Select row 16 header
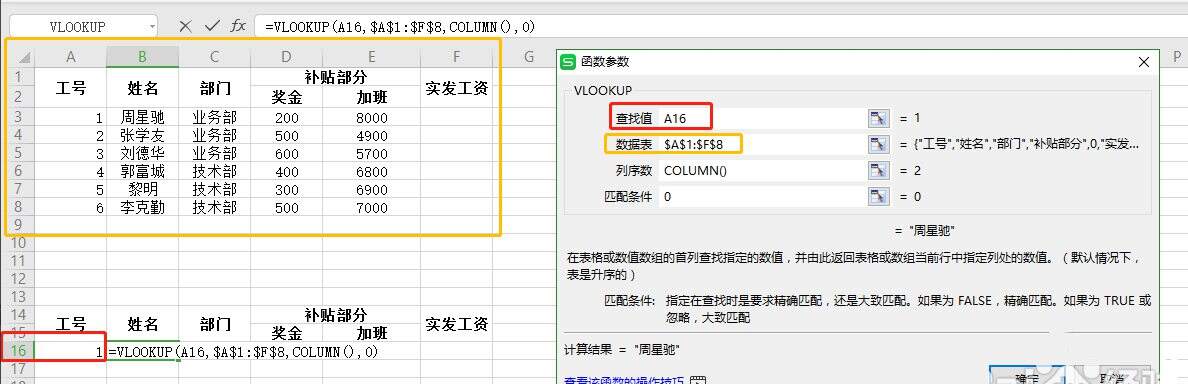This screenshot has height=384, width=1188. click(x=19, y=351)
